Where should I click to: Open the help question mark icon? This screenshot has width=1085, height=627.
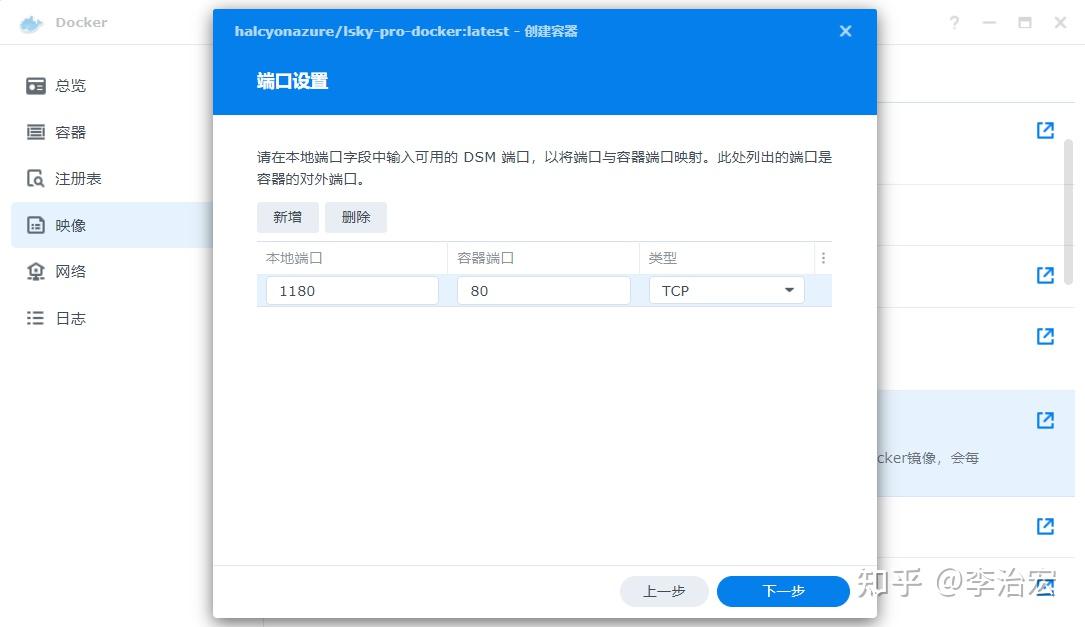coord(952,21)
